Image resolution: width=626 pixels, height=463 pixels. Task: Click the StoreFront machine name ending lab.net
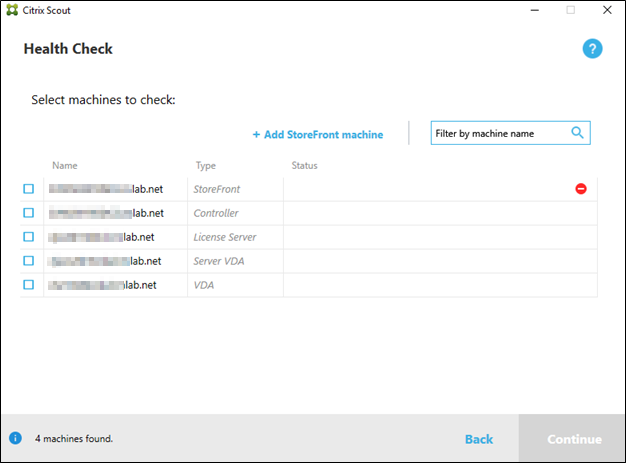(x=106, y=189)
